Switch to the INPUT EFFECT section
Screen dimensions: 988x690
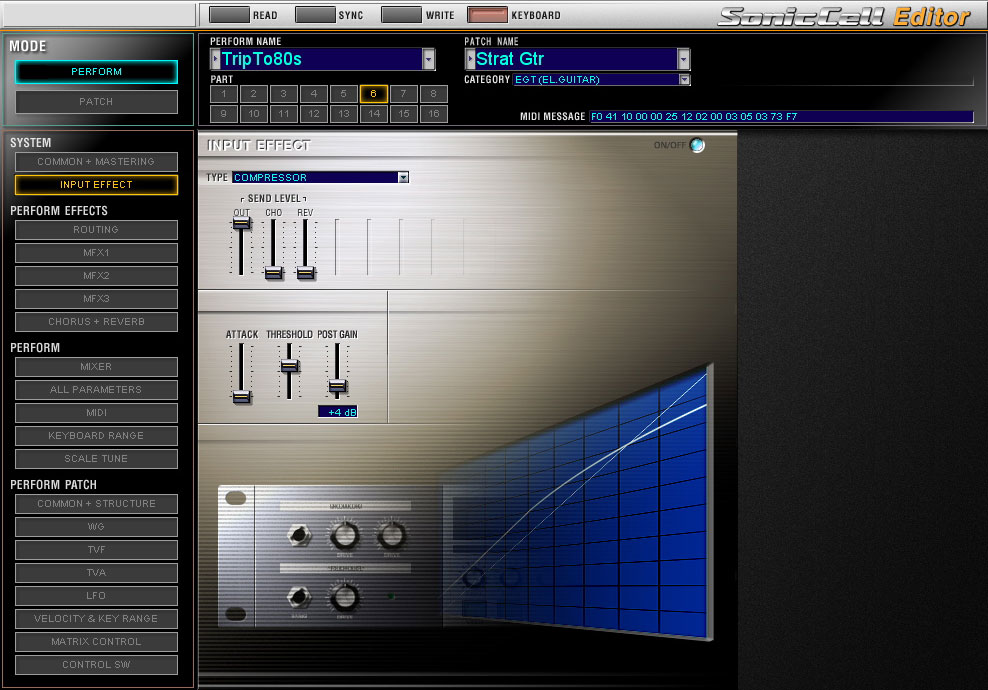96,184
